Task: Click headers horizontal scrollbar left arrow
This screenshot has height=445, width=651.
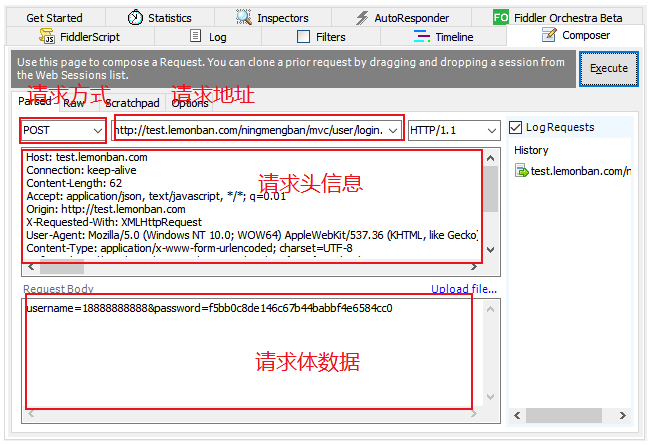Action: [x=31, y=267]
